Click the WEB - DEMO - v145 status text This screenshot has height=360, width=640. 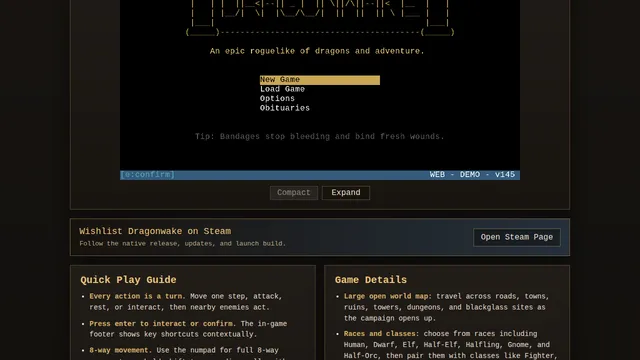click(472, 175)
